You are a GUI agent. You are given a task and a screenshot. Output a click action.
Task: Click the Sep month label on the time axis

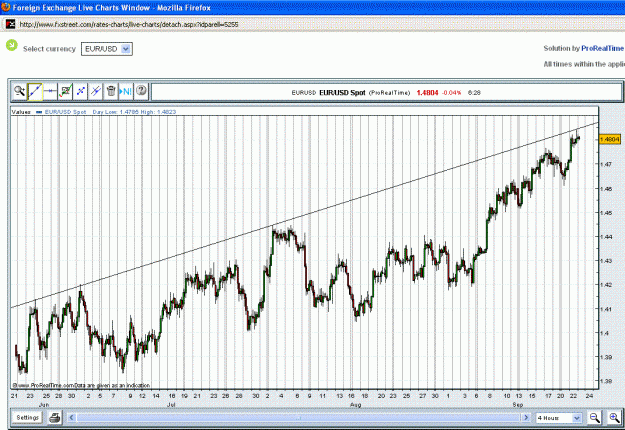[x=518, y=404]
